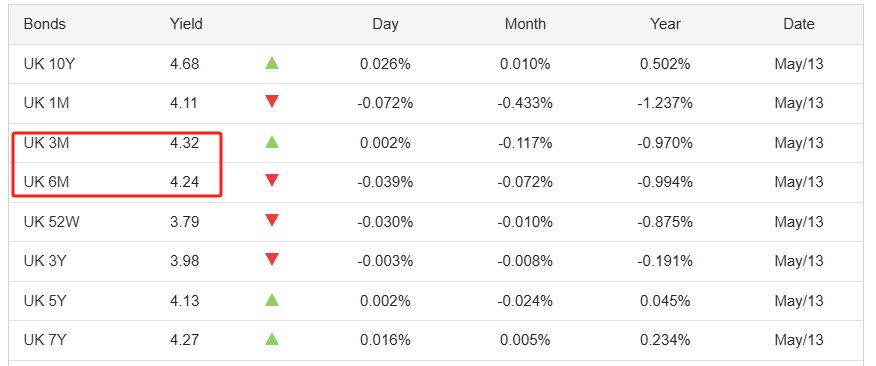This screenshot has width=876, height=366.
Task: Sort by the Month column header
Action: click(x=525, y=24)
